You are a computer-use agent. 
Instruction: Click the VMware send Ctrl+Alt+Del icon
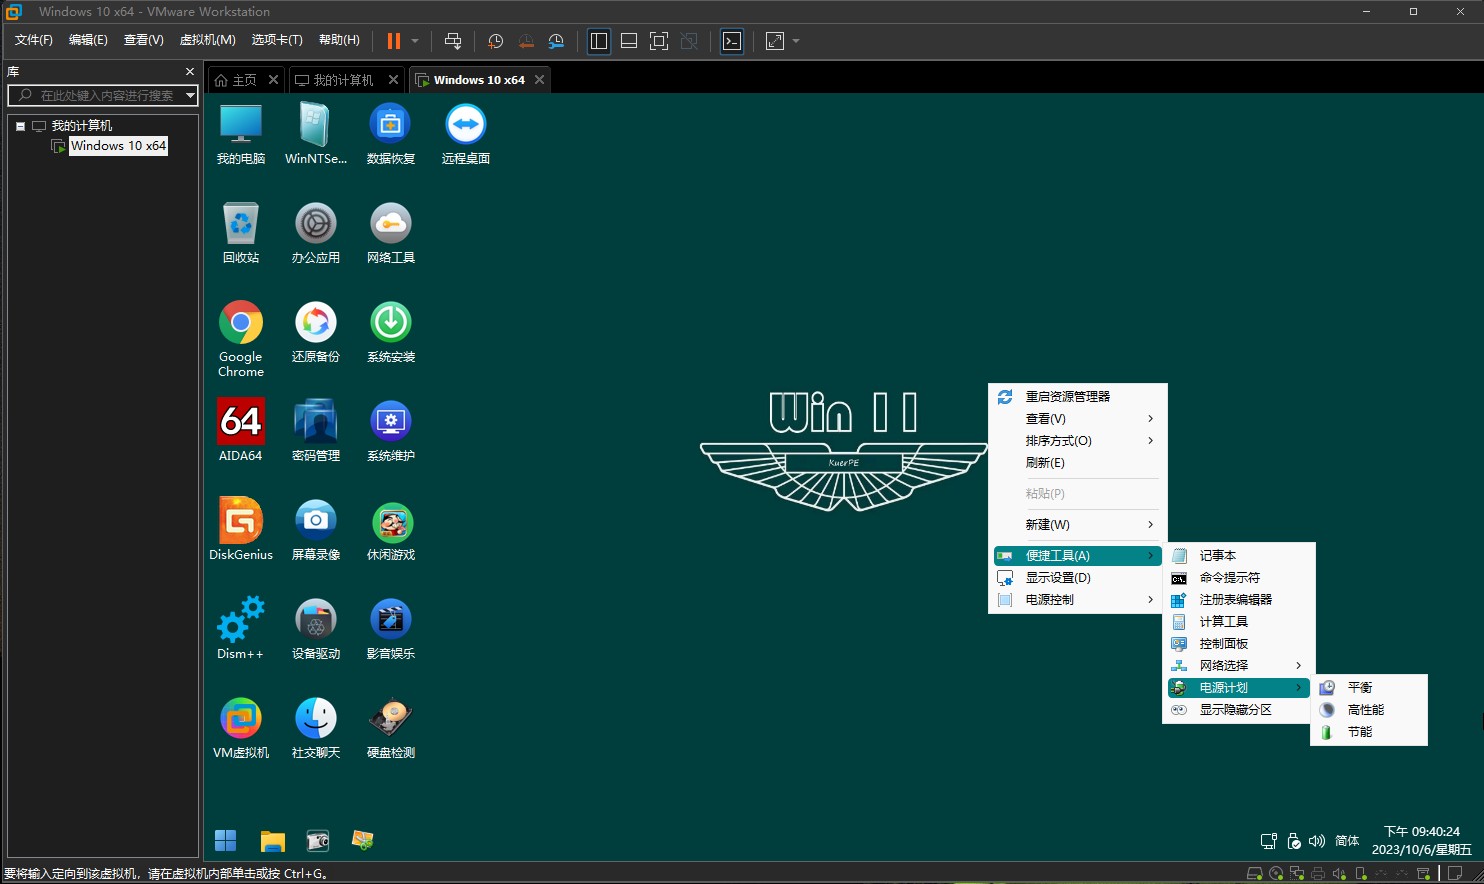point(453,41)
